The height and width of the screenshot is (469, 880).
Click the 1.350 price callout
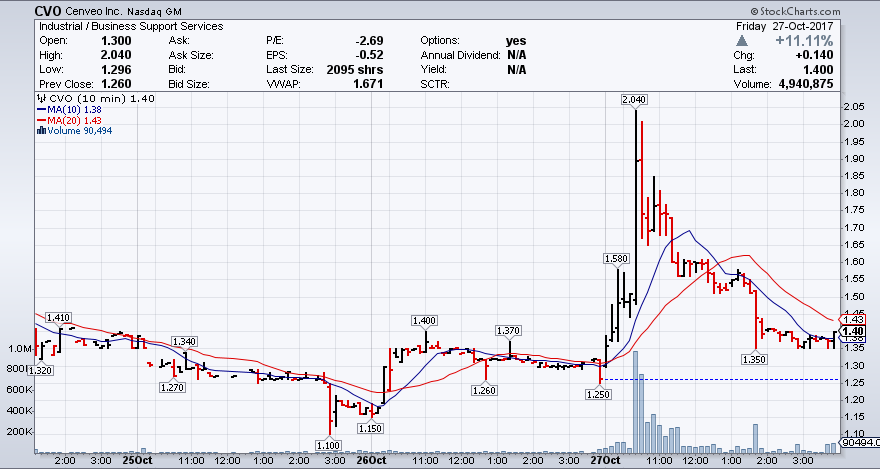[x=754, y=358]
